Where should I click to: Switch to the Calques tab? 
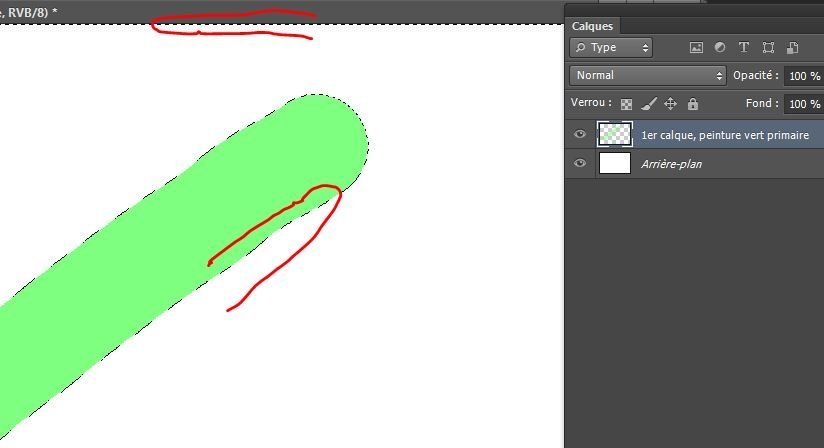click(x=593, y=26)
